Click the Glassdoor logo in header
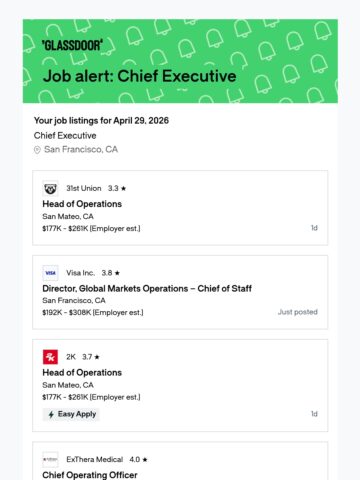 tap(72, 45)
